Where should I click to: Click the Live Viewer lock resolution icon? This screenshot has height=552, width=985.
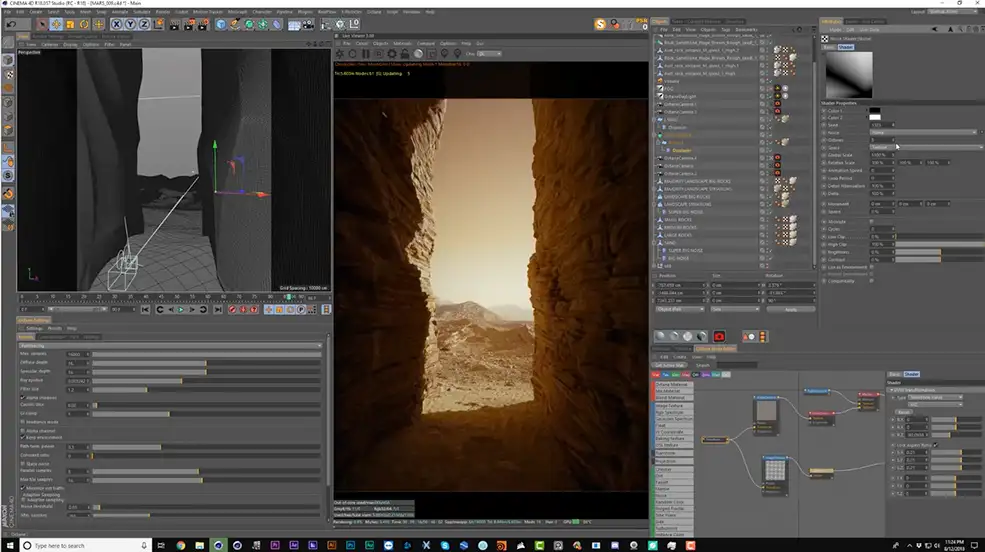[405, 53]
